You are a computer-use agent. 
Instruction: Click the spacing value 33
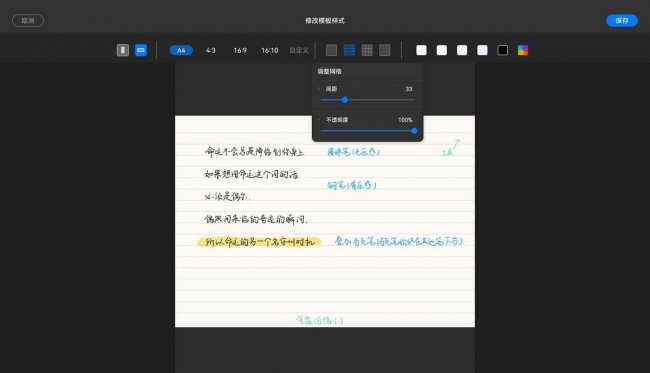(x=409, y=89)
